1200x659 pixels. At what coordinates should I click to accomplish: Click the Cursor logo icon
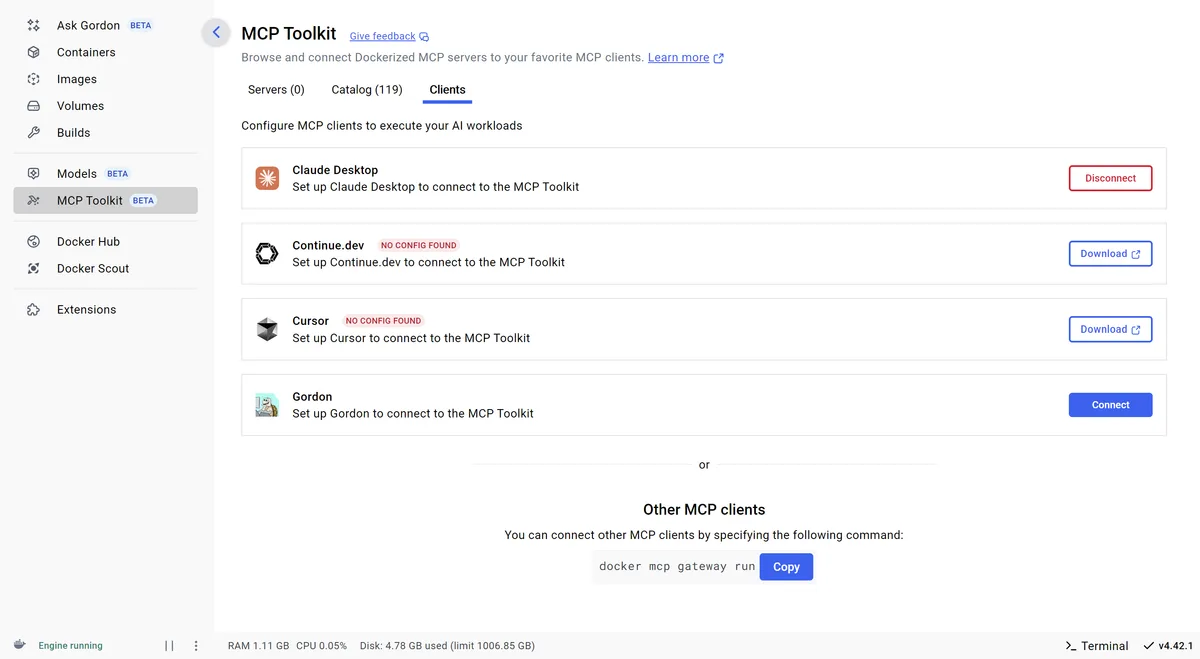tap(267, 329)
